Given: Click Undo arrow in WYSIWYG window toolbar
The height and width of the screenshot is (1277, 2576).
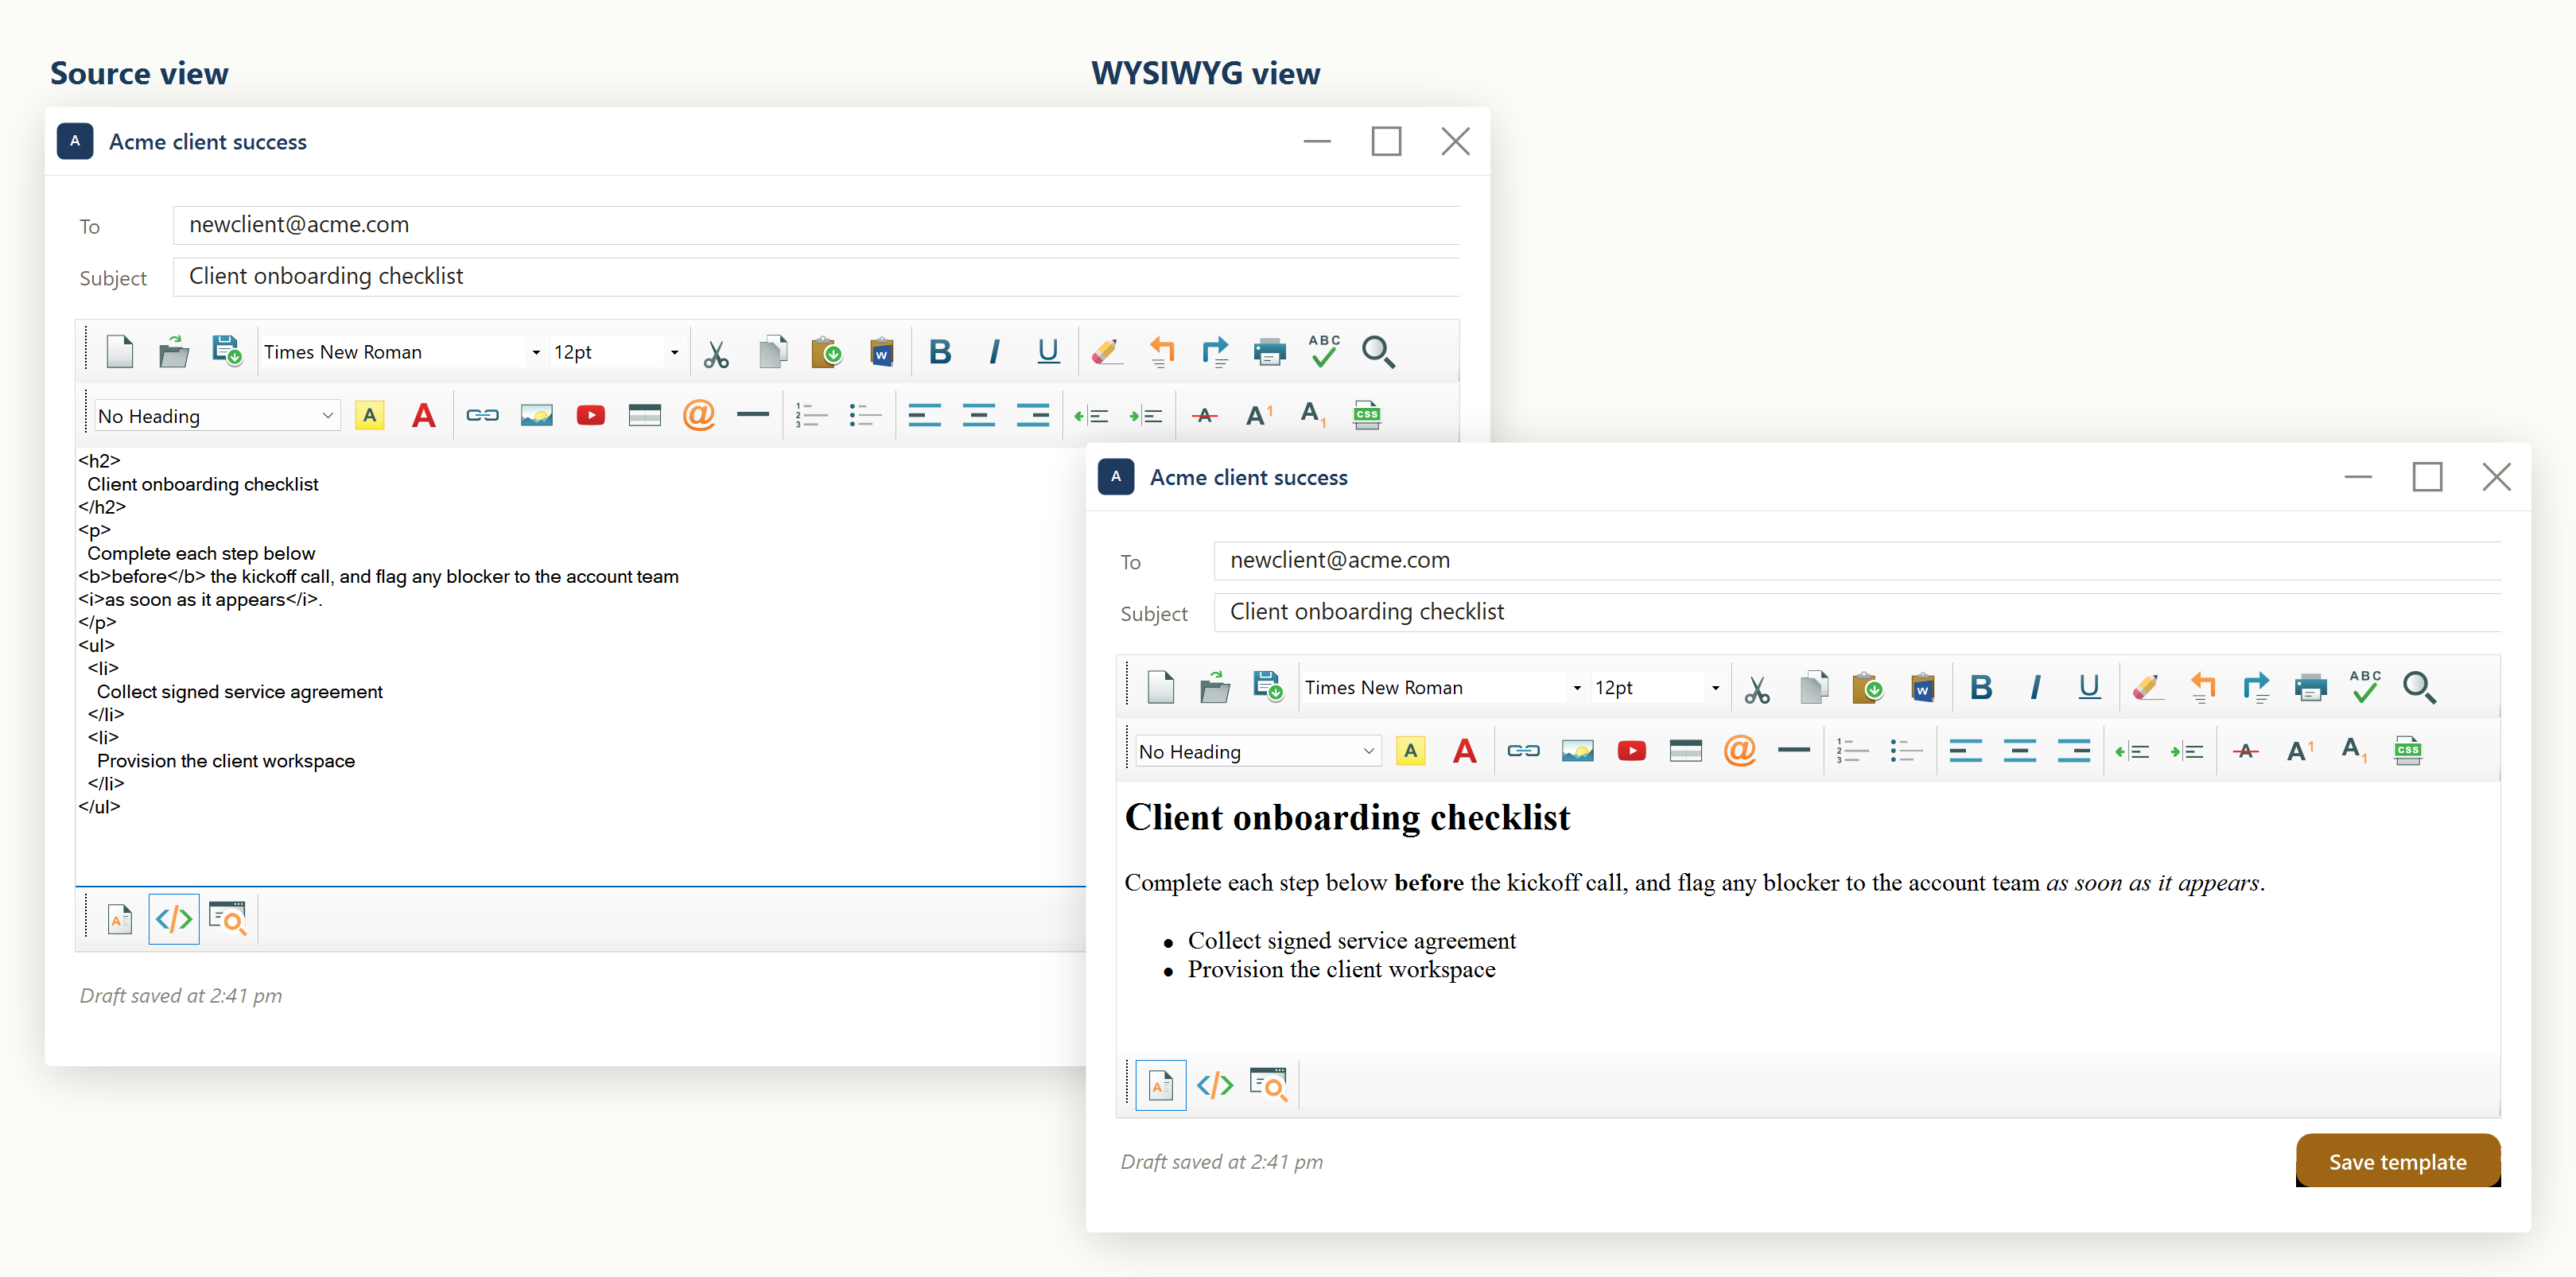Looking at the screenshot, I should coord(2202,688).
